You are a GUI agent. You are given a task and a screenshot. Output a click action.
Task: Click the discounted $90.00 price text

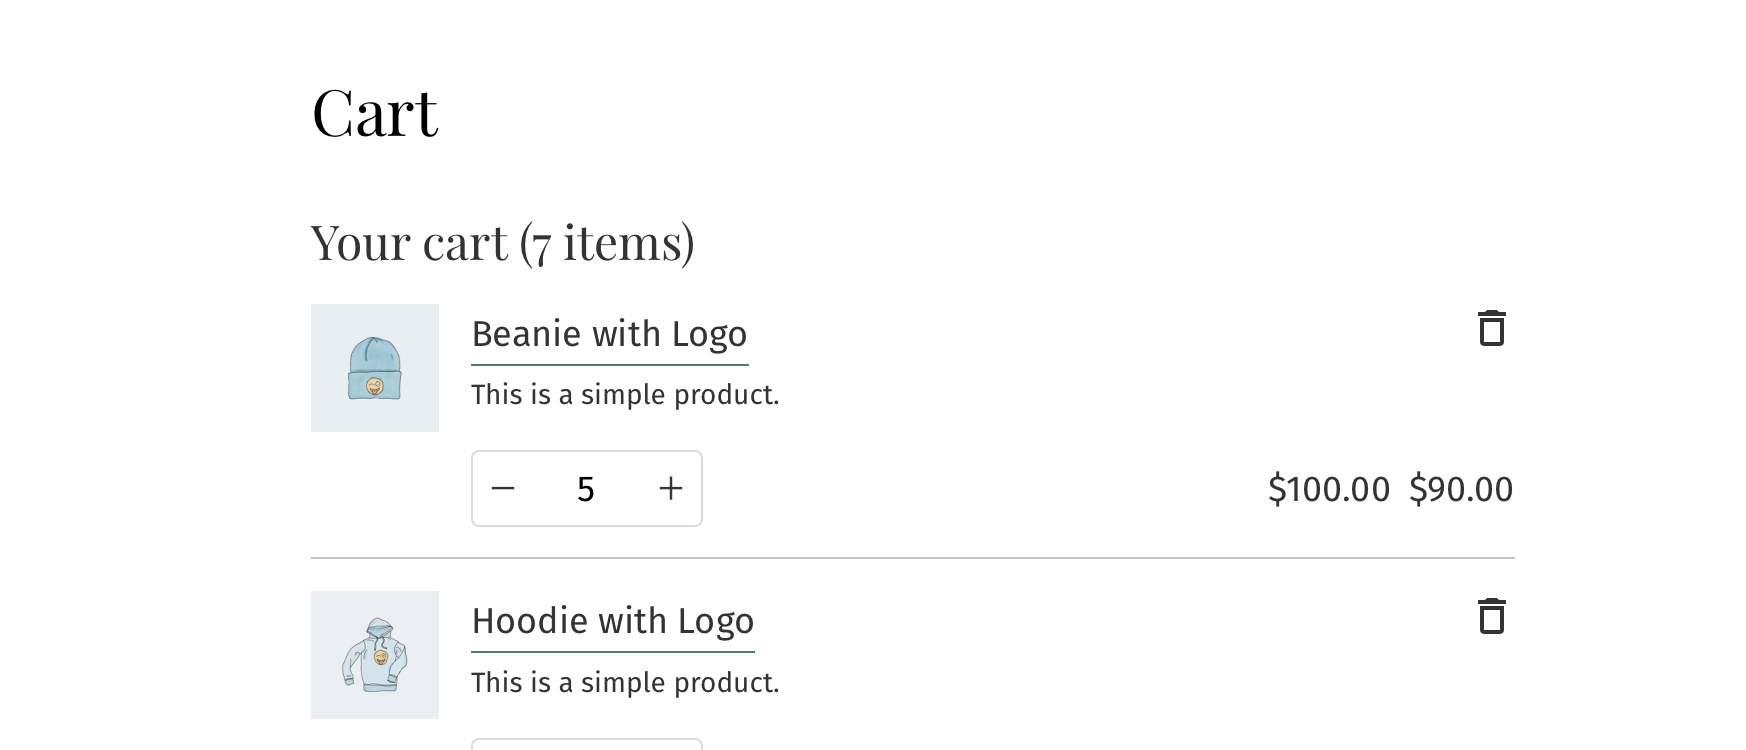1461,489
